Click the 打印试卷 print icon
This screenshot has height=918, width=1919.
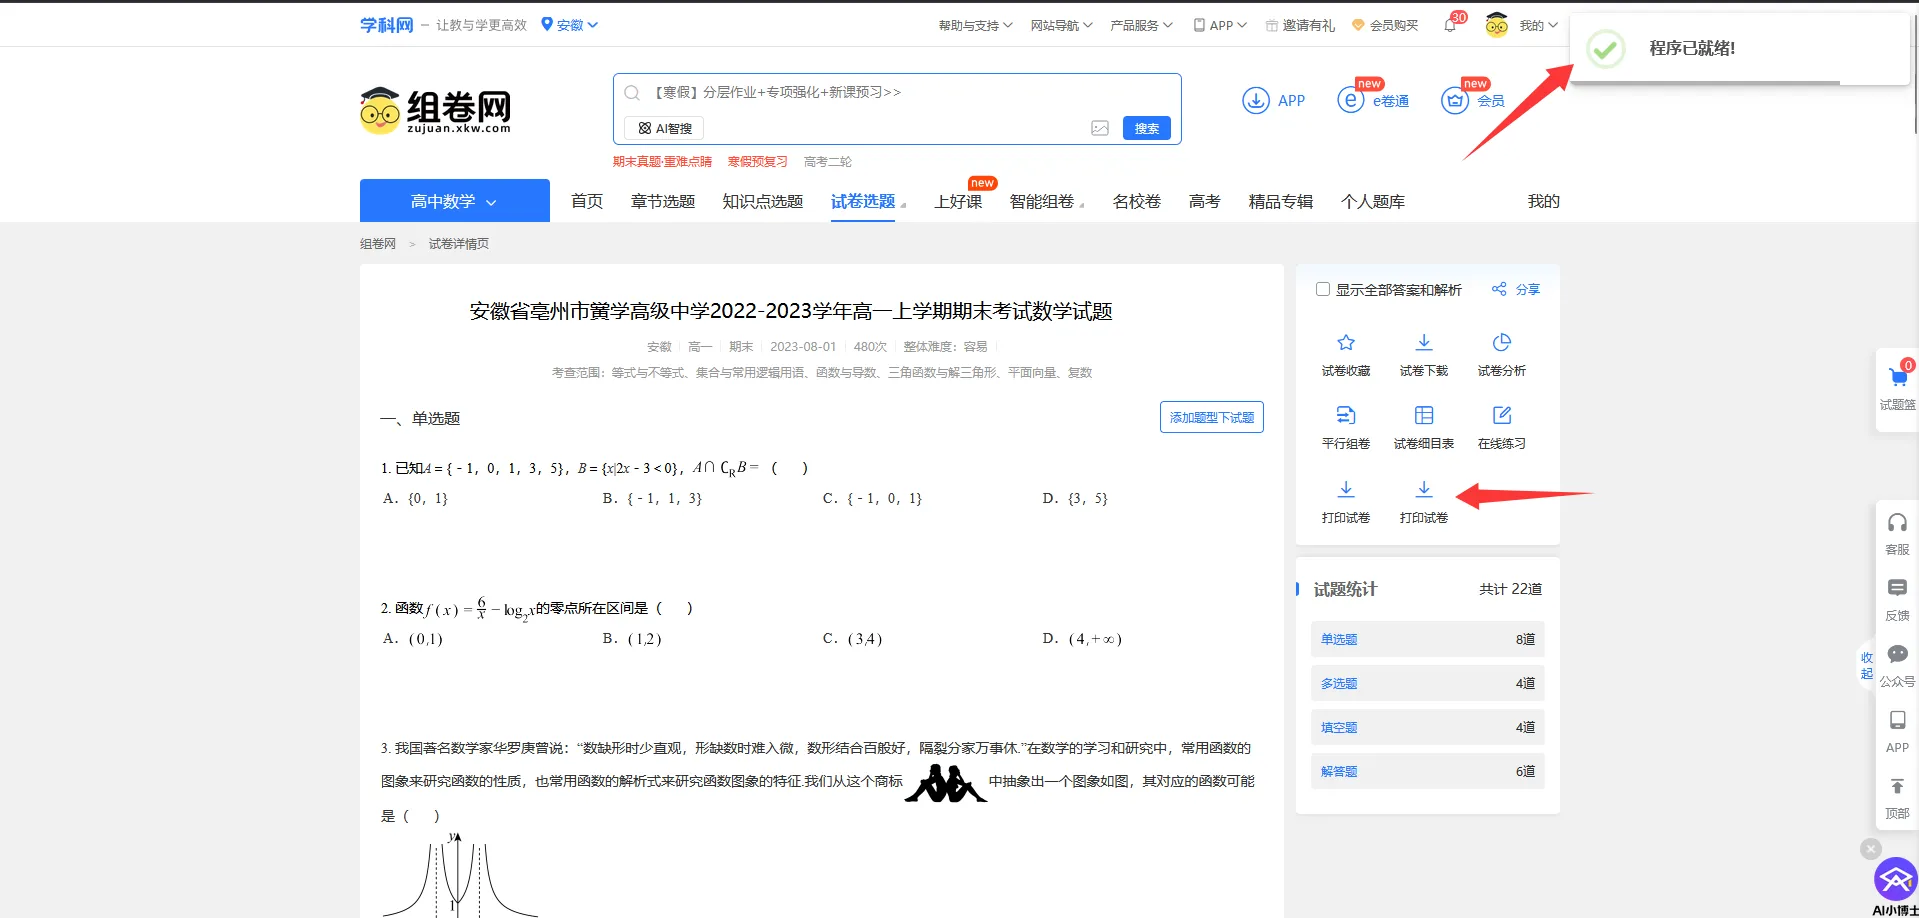[1345, 490]
